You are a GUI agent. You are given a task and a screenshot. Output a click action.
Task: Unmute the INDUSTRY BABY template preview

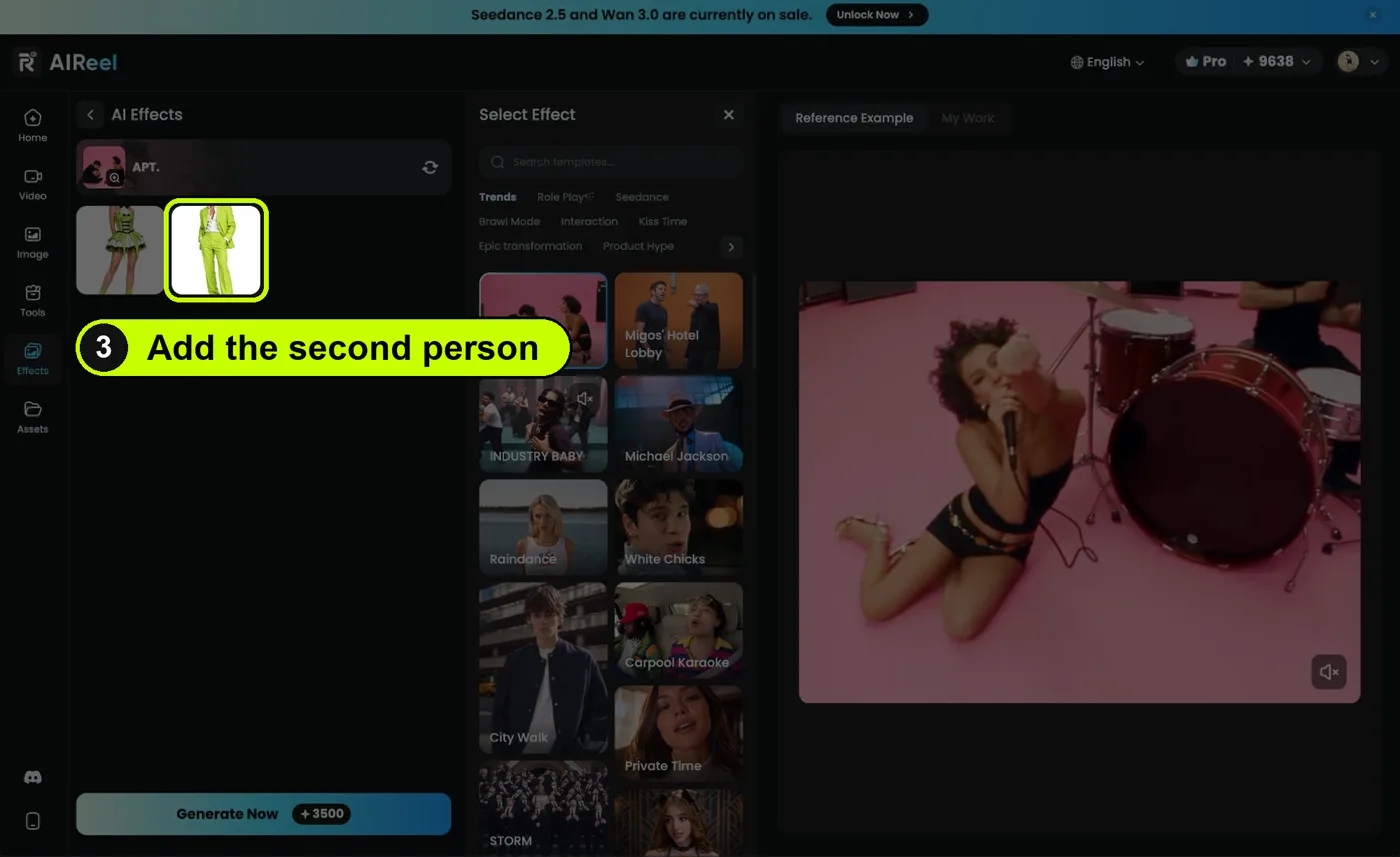coord(585,399)
